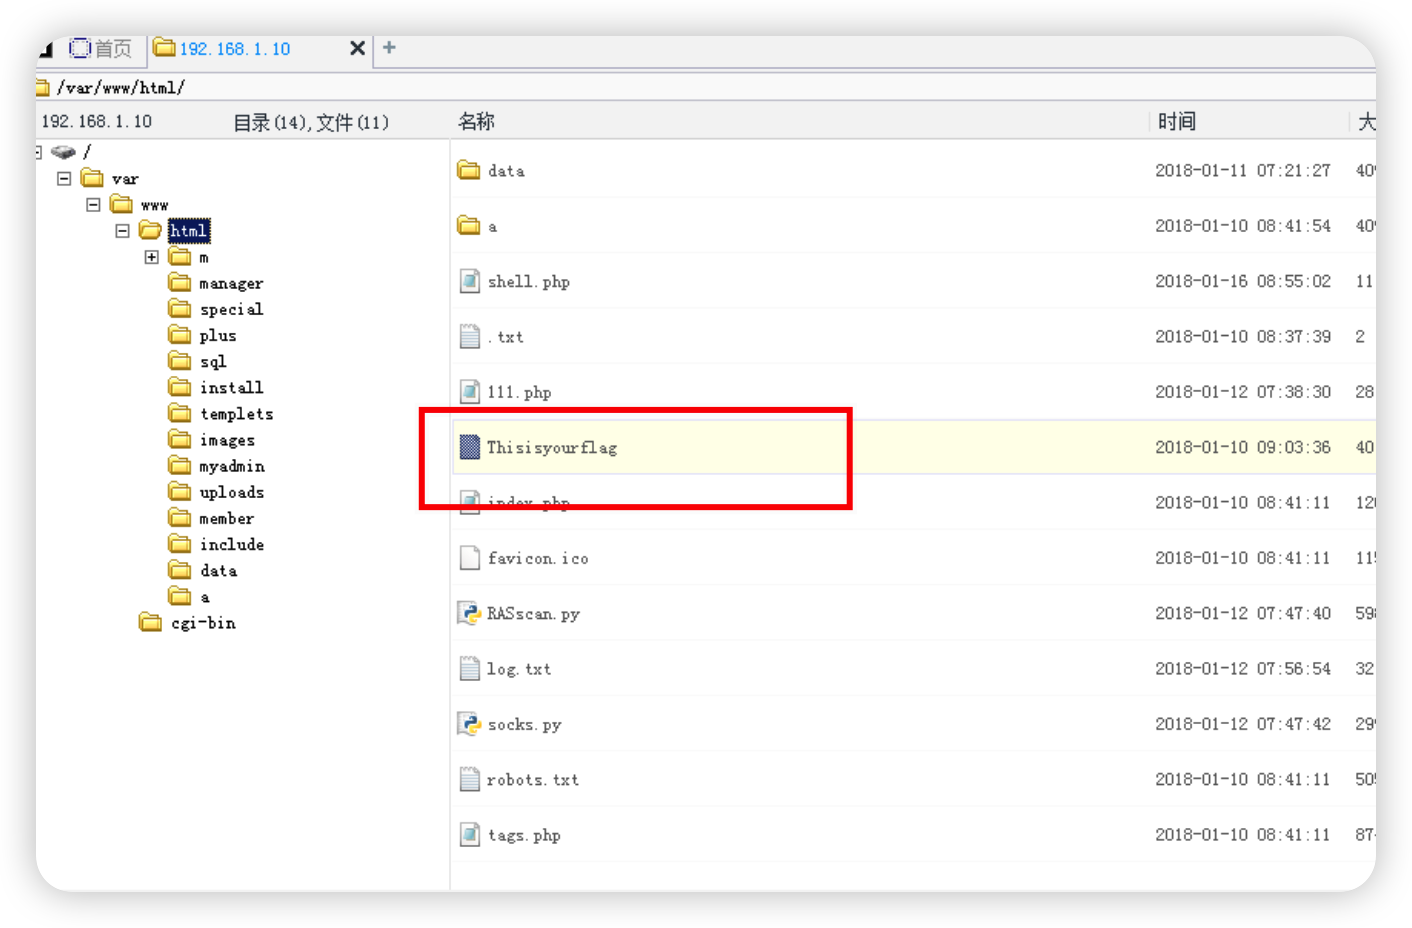The width and height of the screenshot is (1412, 928).
Task: Click timestamp 2018-01-12 07:56:54
Action: (1243, 668)
